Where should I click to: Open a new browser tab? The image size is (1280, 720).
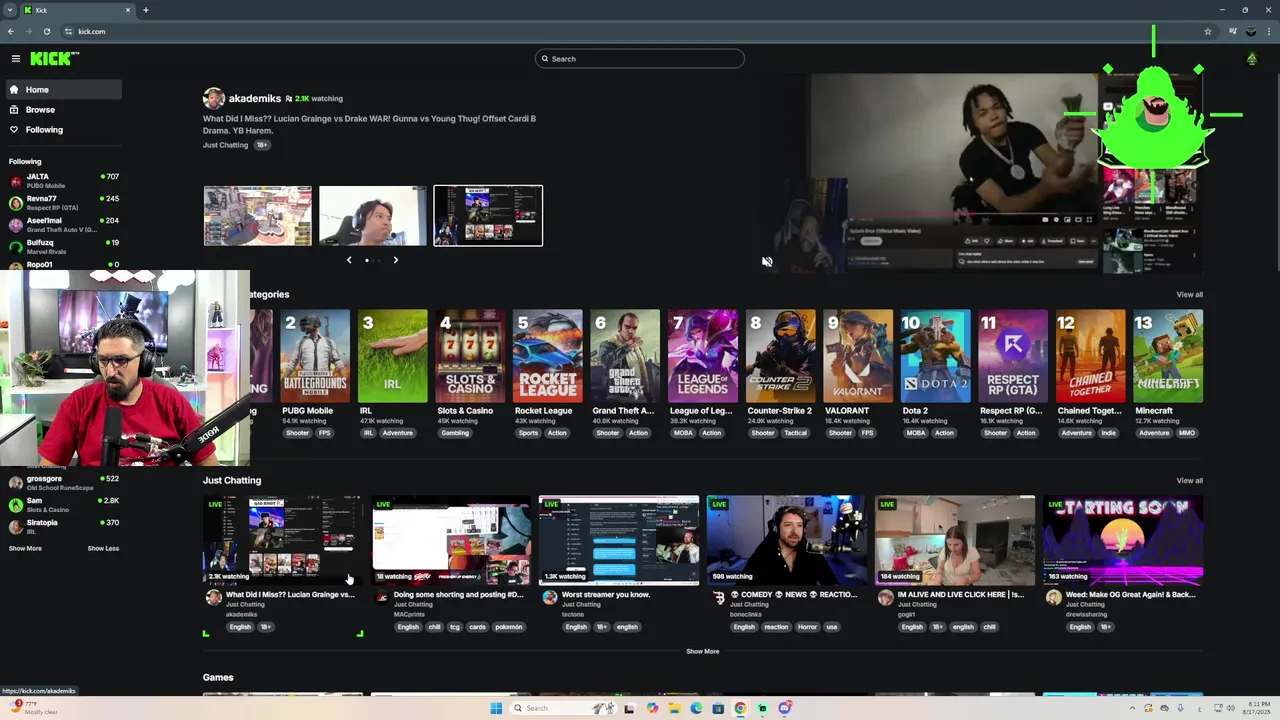tap(145, 10)
